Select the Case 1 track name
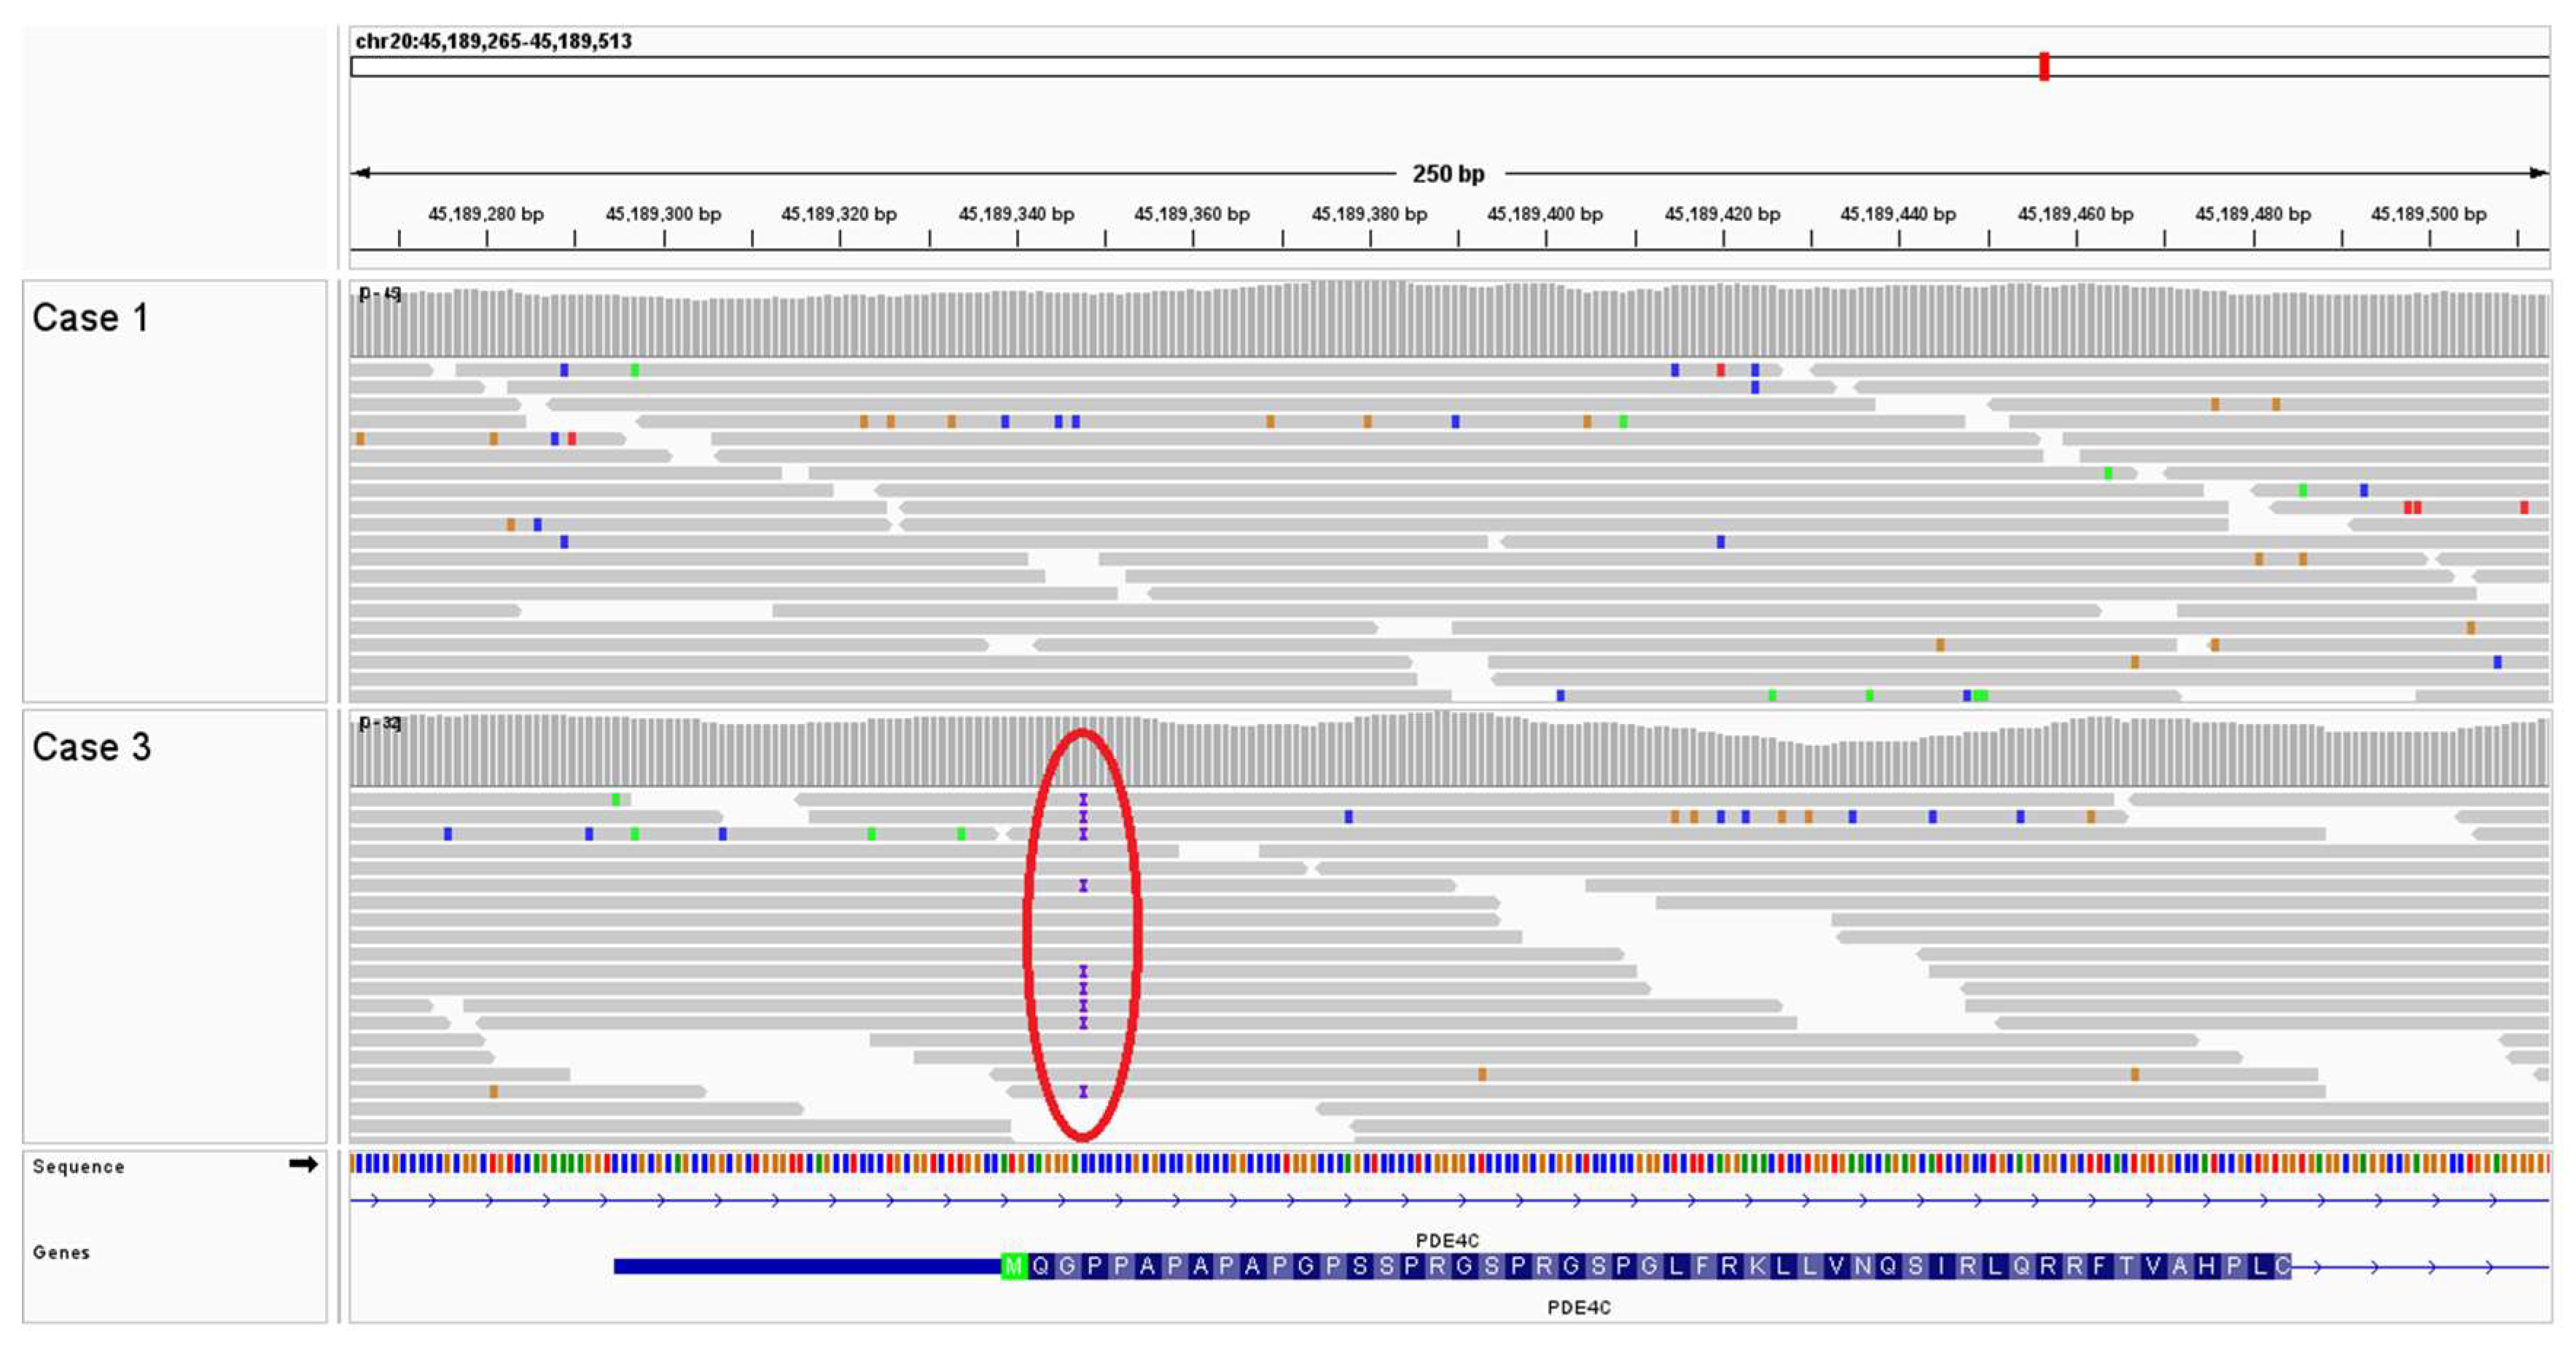This screenshot has width=2576, height=1345. click(90, 318)
